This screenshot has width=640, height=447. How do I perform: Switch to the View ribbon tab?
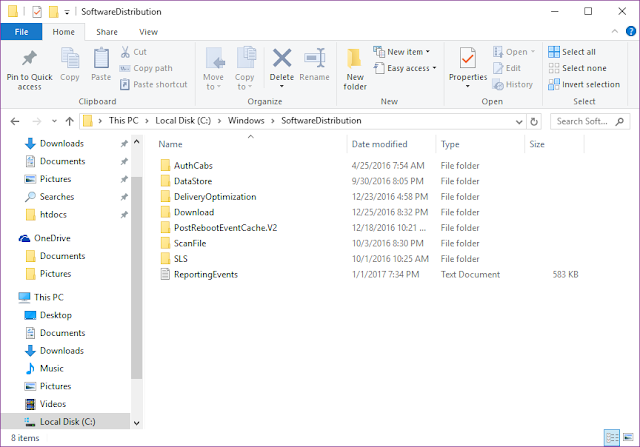coord(148,32)
